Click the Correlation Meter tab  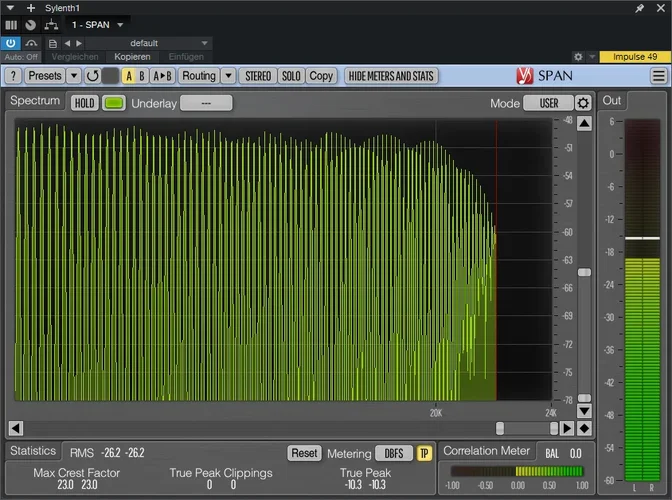point(486,451)
